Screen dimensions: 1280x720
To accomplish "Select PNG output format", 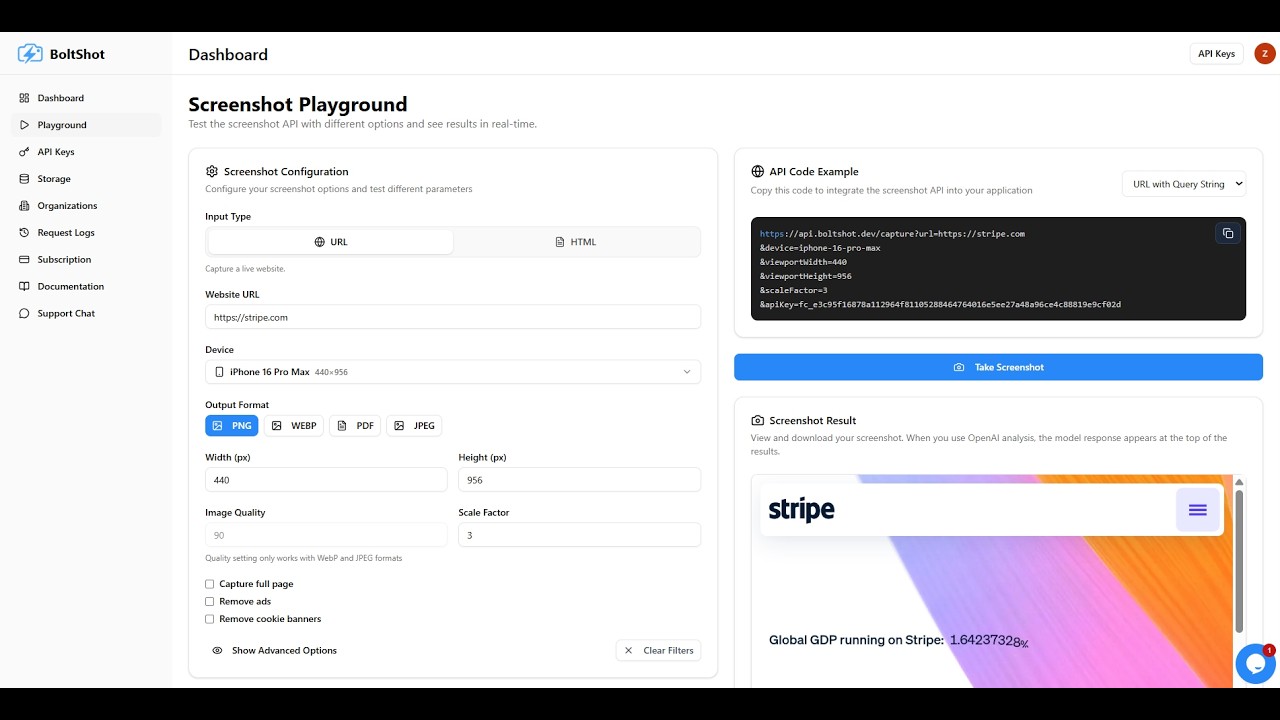I will coord(232,426).
